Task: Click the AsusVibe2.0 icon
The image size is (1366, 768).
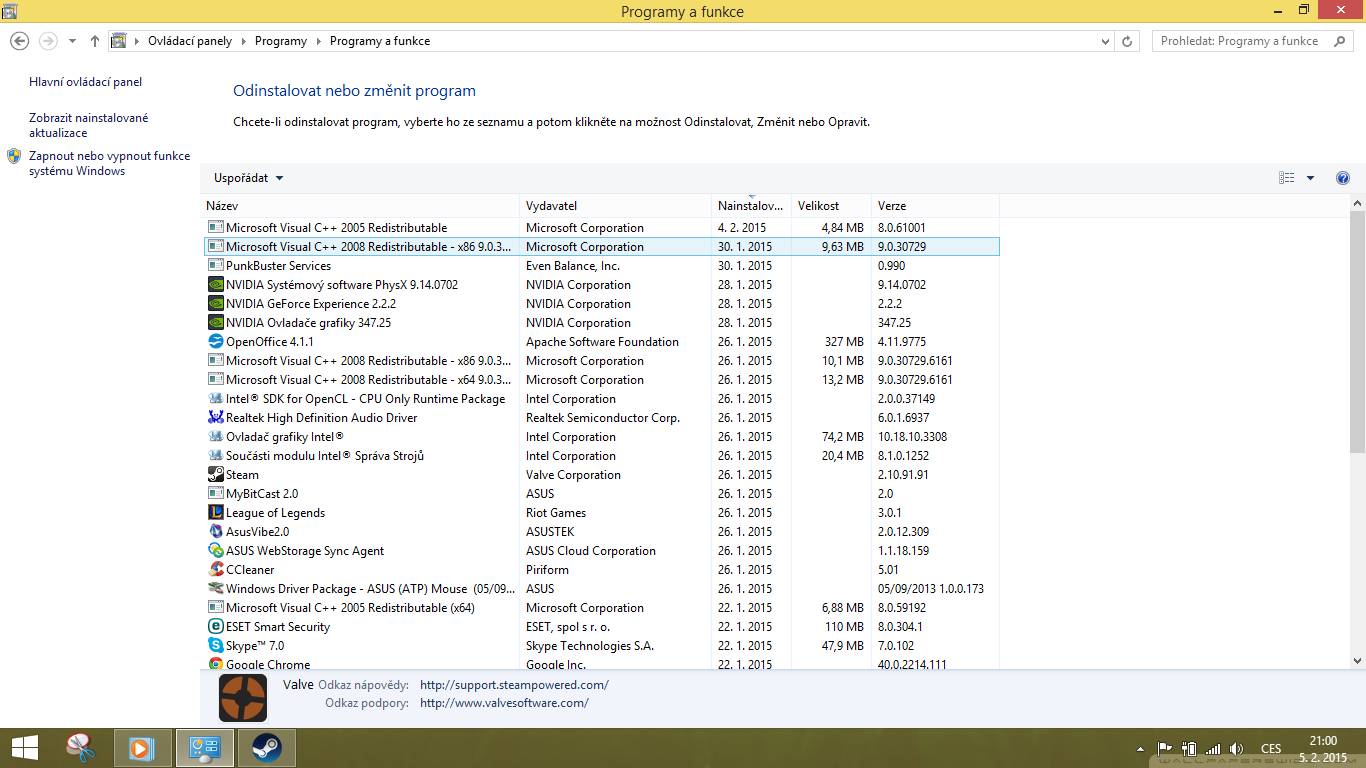Action: 215,531
